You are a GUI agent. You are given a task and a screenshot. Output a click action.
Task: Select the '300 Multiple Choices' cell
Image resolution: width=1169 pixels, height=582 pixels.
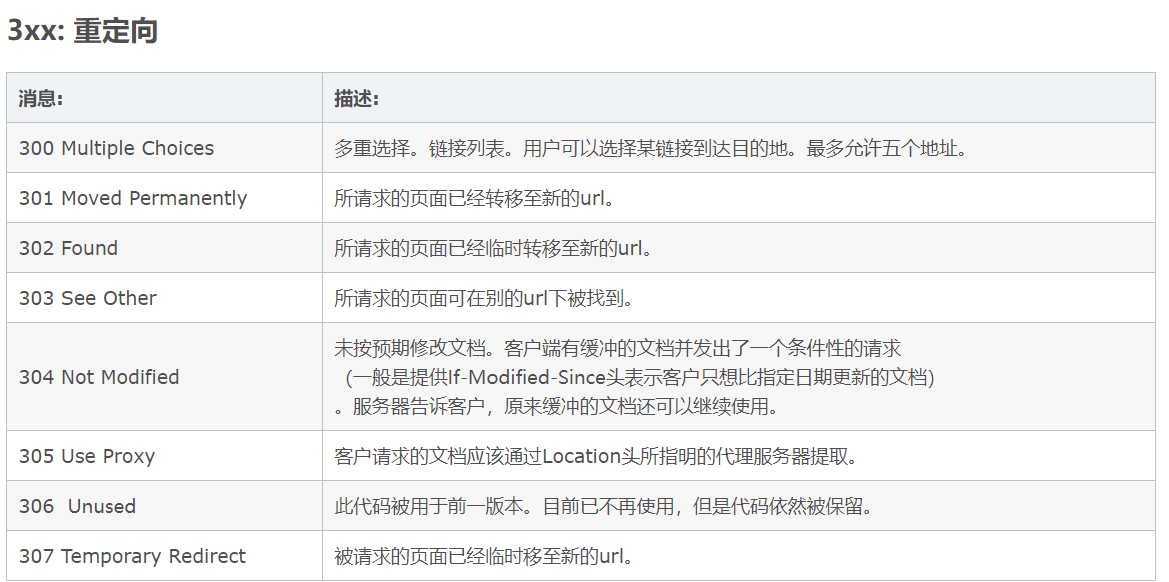164,148
